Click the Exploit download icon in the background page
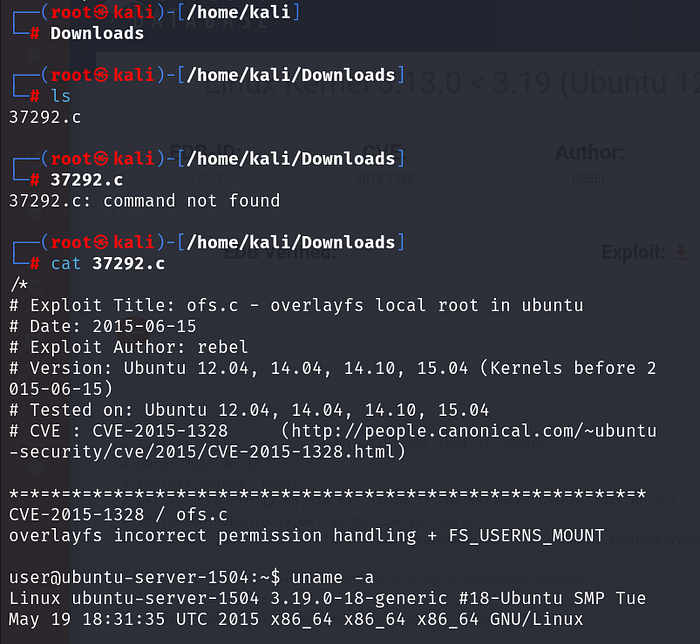This screenshot has width=700, height=644. point(681,252)
